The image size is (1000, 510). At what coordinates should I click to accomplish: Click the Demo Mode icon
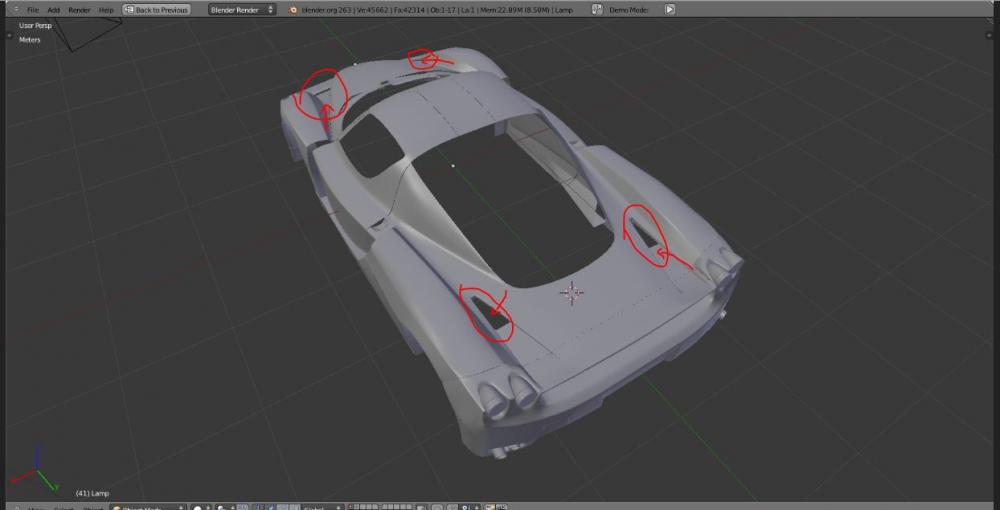(597, 10)
